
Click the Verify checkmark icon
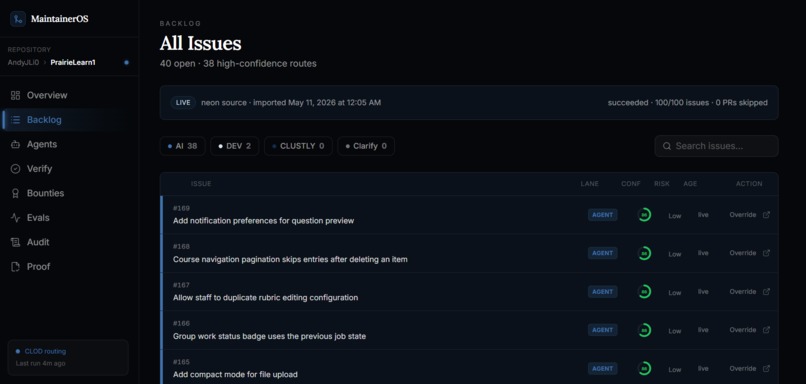click(15, 169)
